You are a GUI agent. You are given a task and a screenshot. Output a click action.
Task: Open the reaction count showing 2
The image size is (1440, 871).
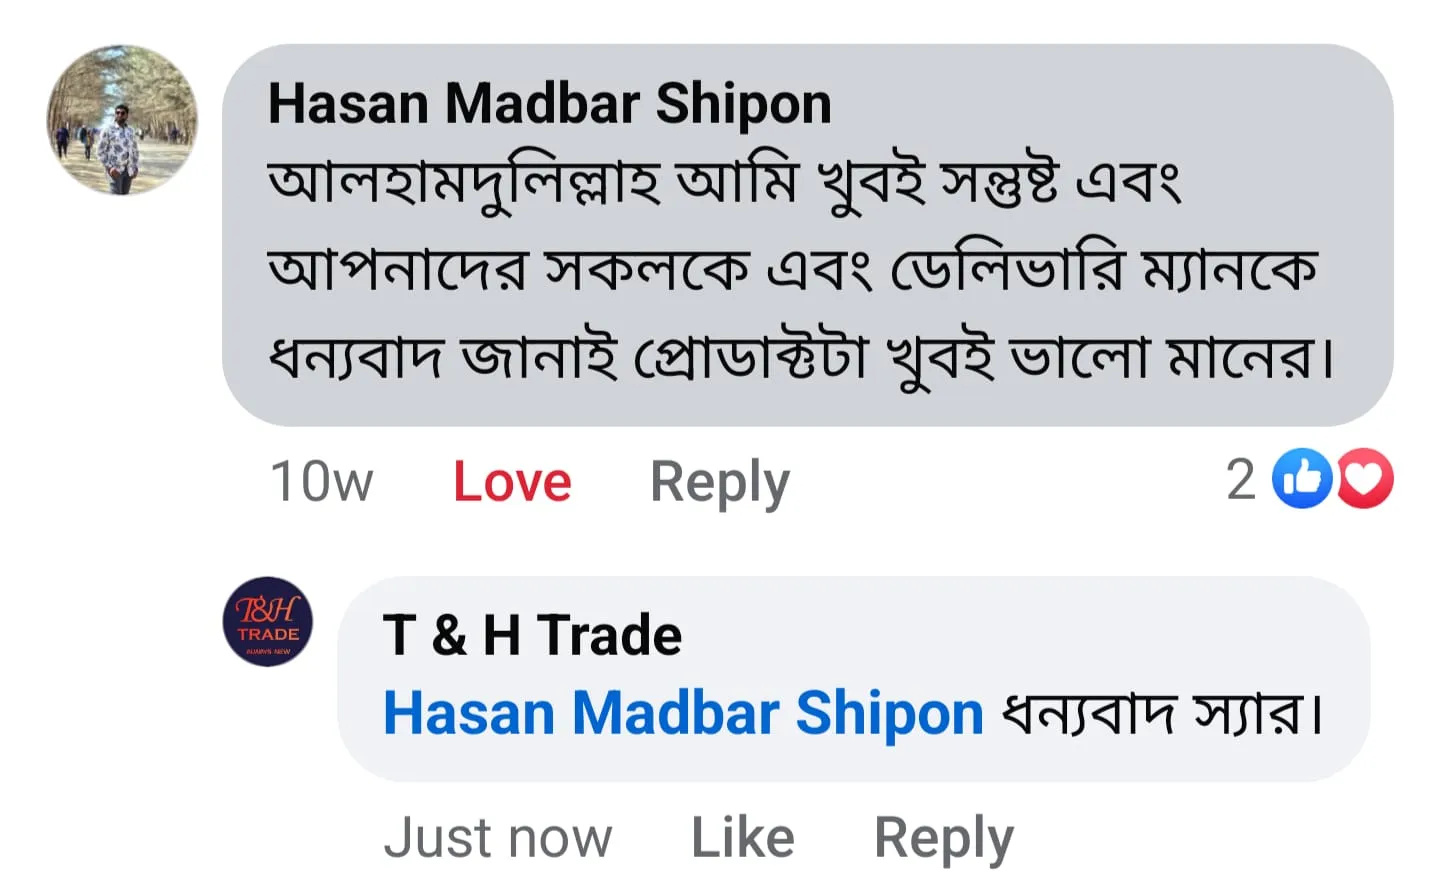[x=1240, y=479]
